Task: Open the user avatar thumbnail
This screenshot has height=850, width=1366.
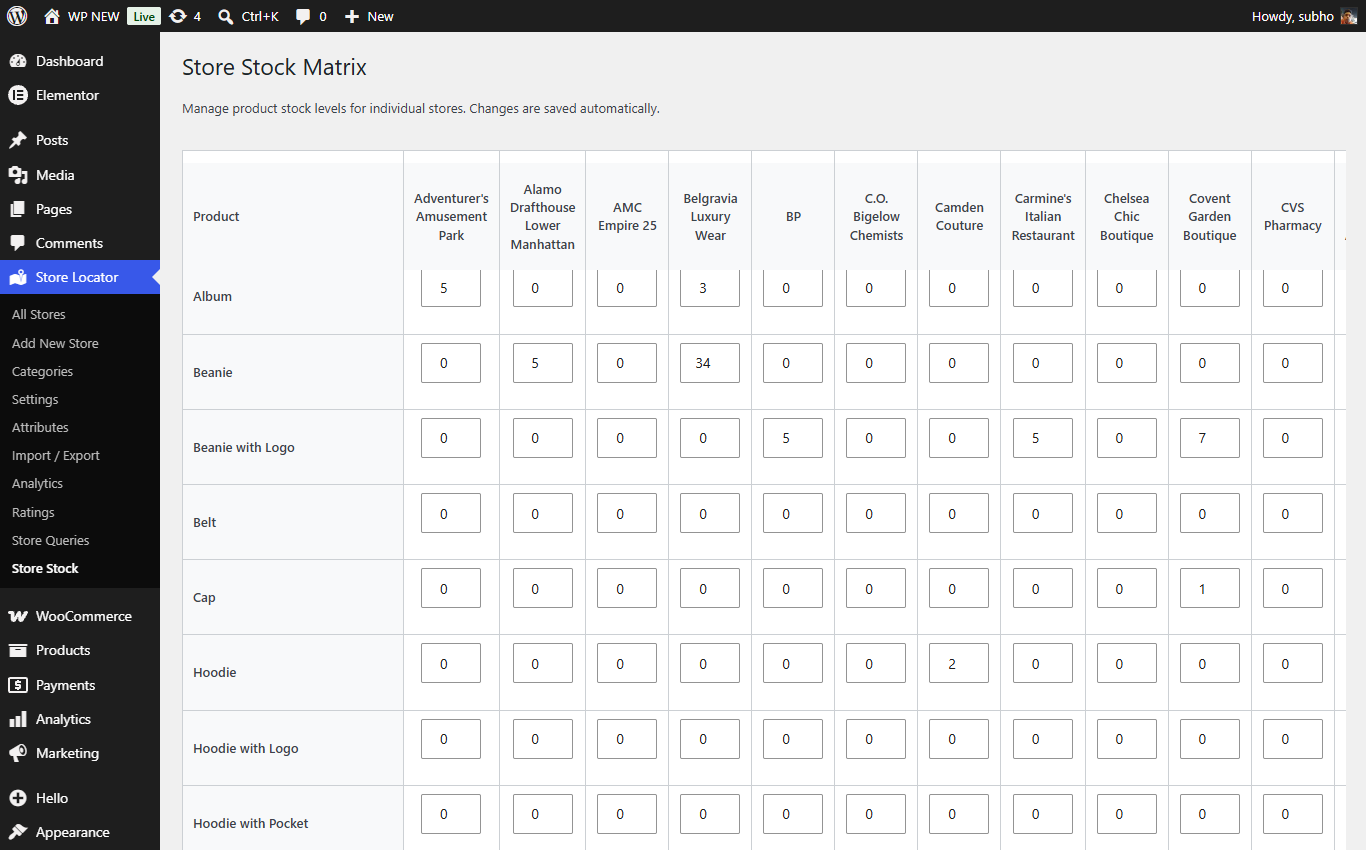Action: point(1349,16)
